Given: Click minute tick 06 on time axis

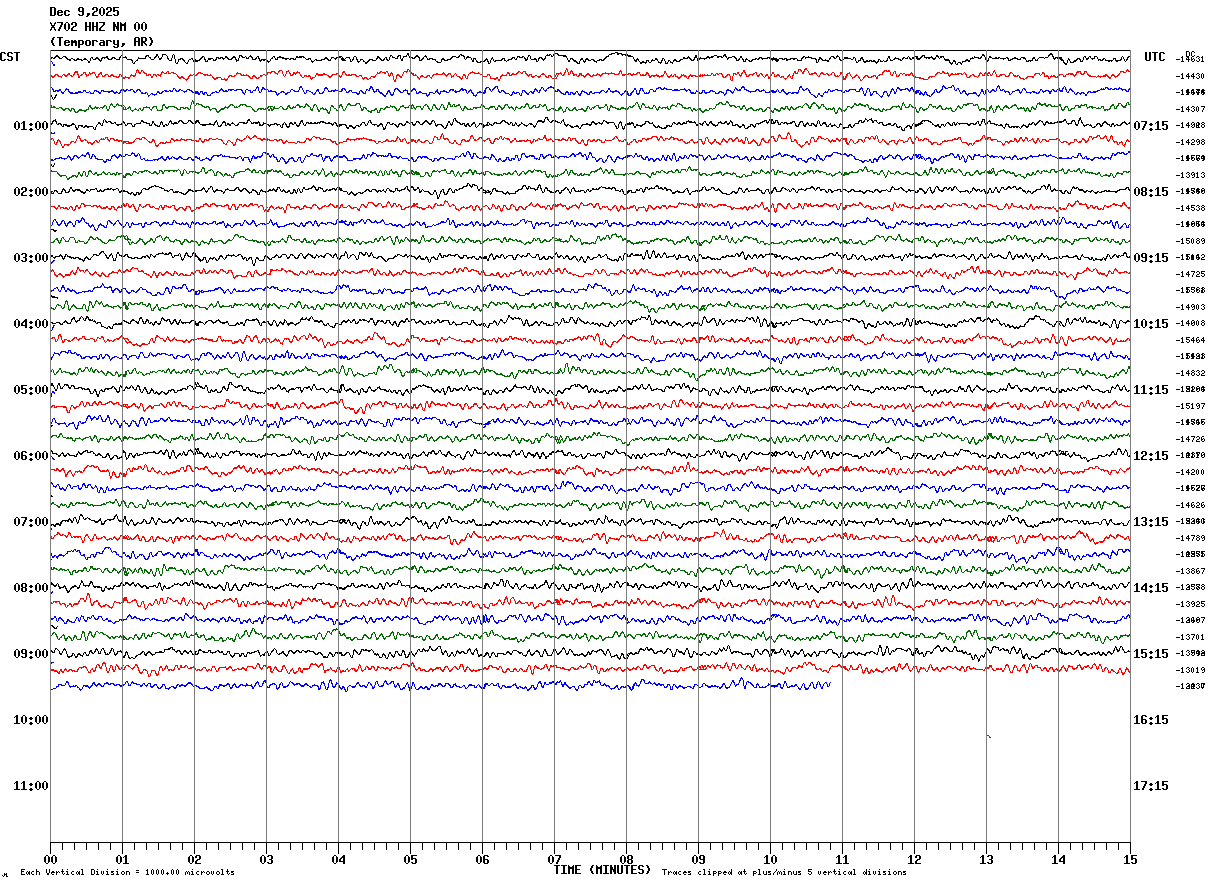Looking at the screenshot, I should [x=482, y=860].
